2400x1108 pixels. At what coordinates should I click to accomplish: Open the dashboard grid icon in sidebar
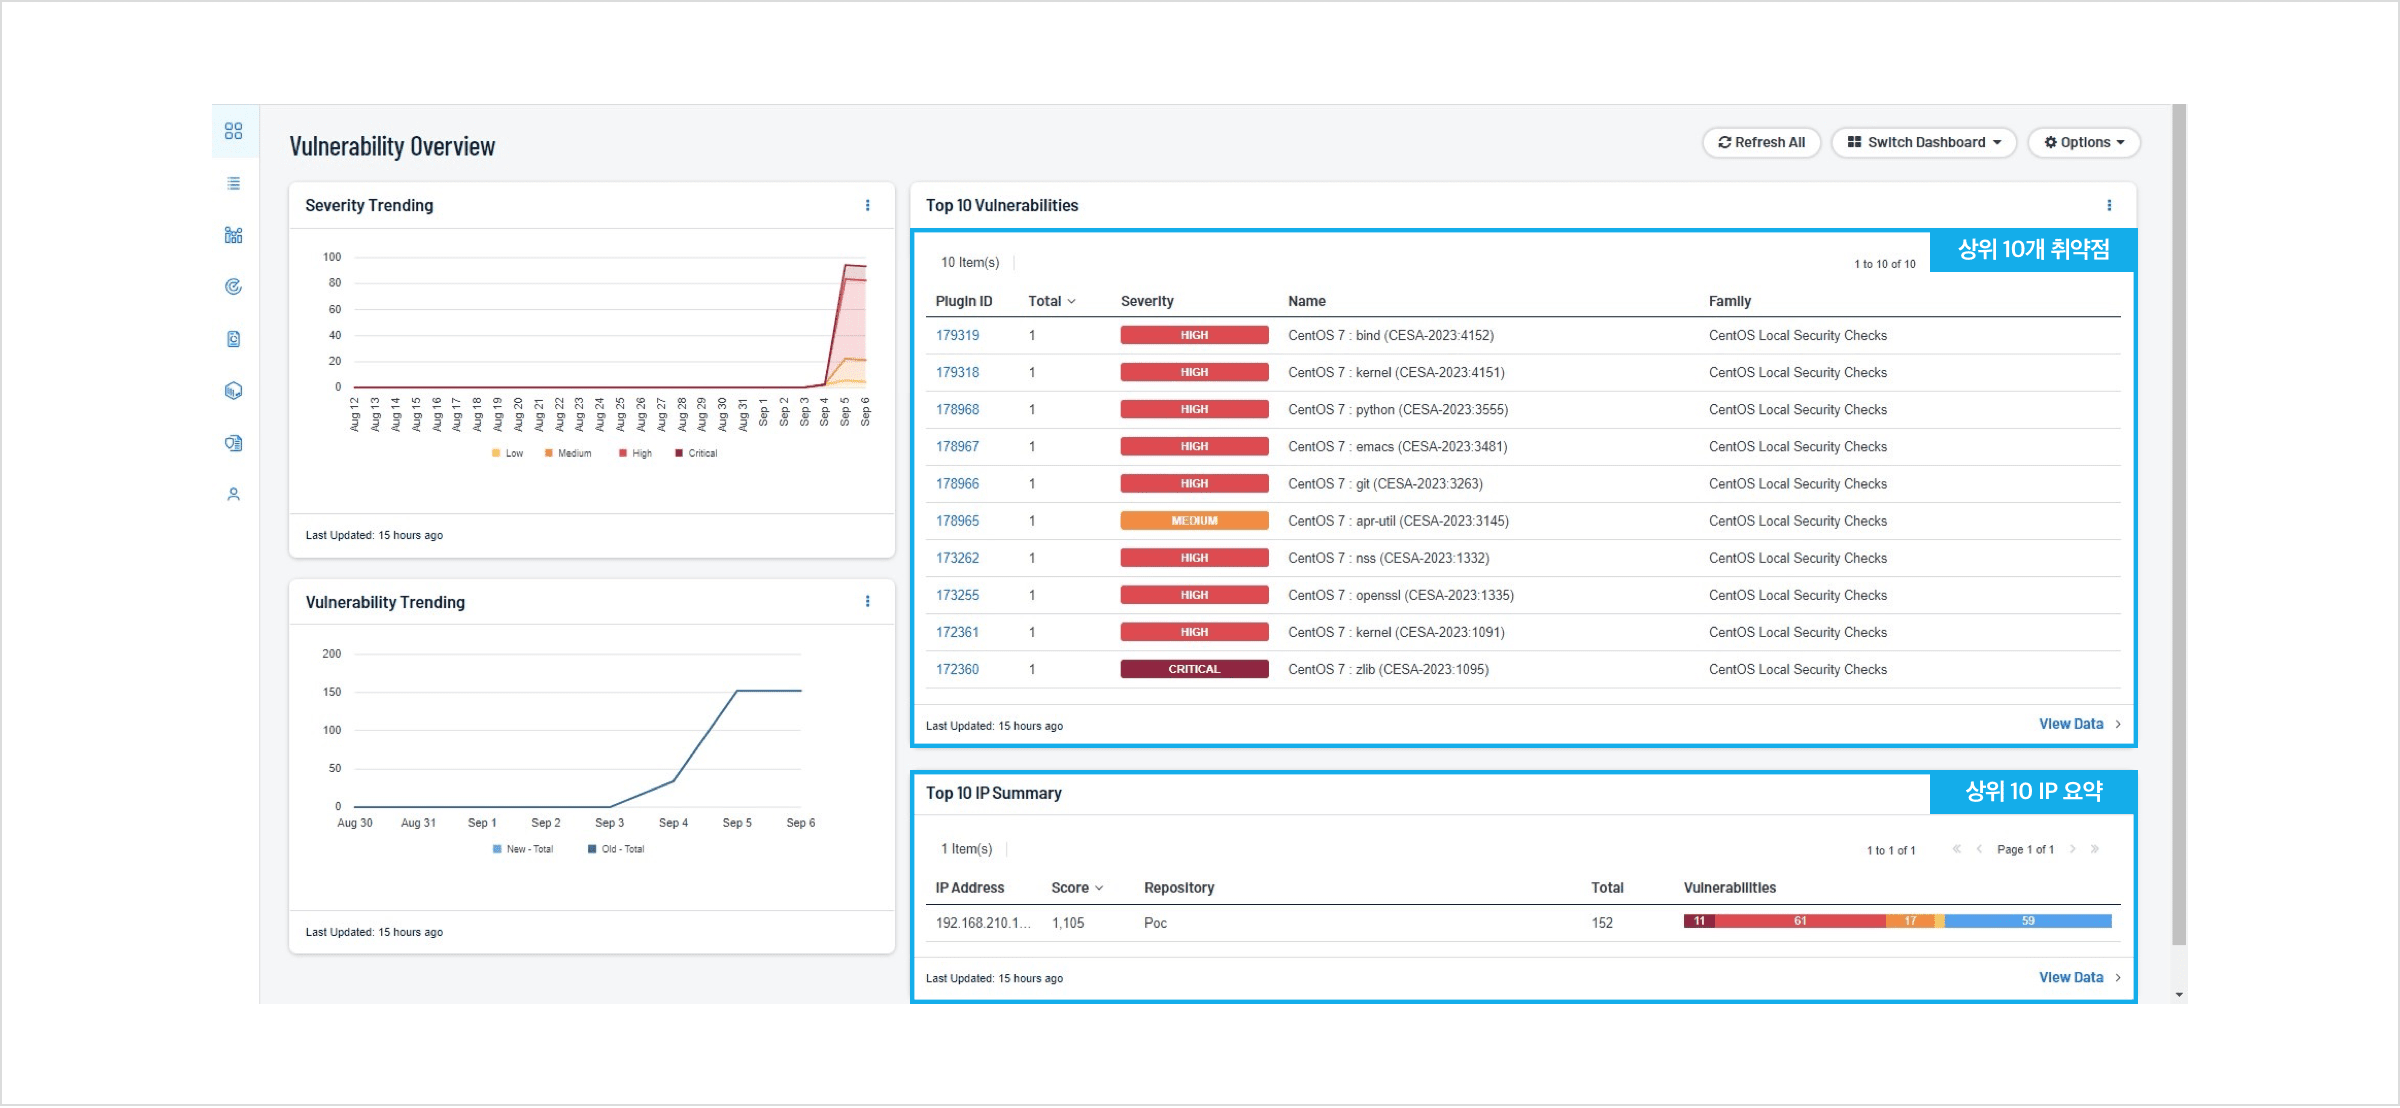233,131
